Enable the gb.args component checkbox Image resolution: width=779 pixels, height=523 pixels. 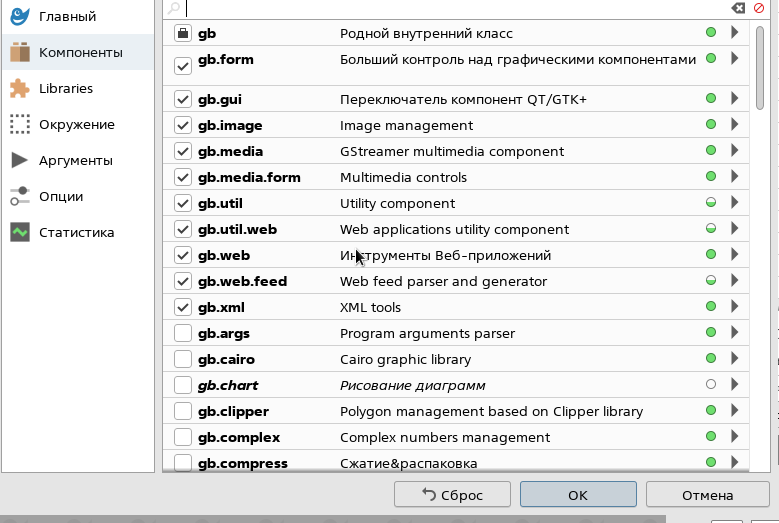pos(183,333)
